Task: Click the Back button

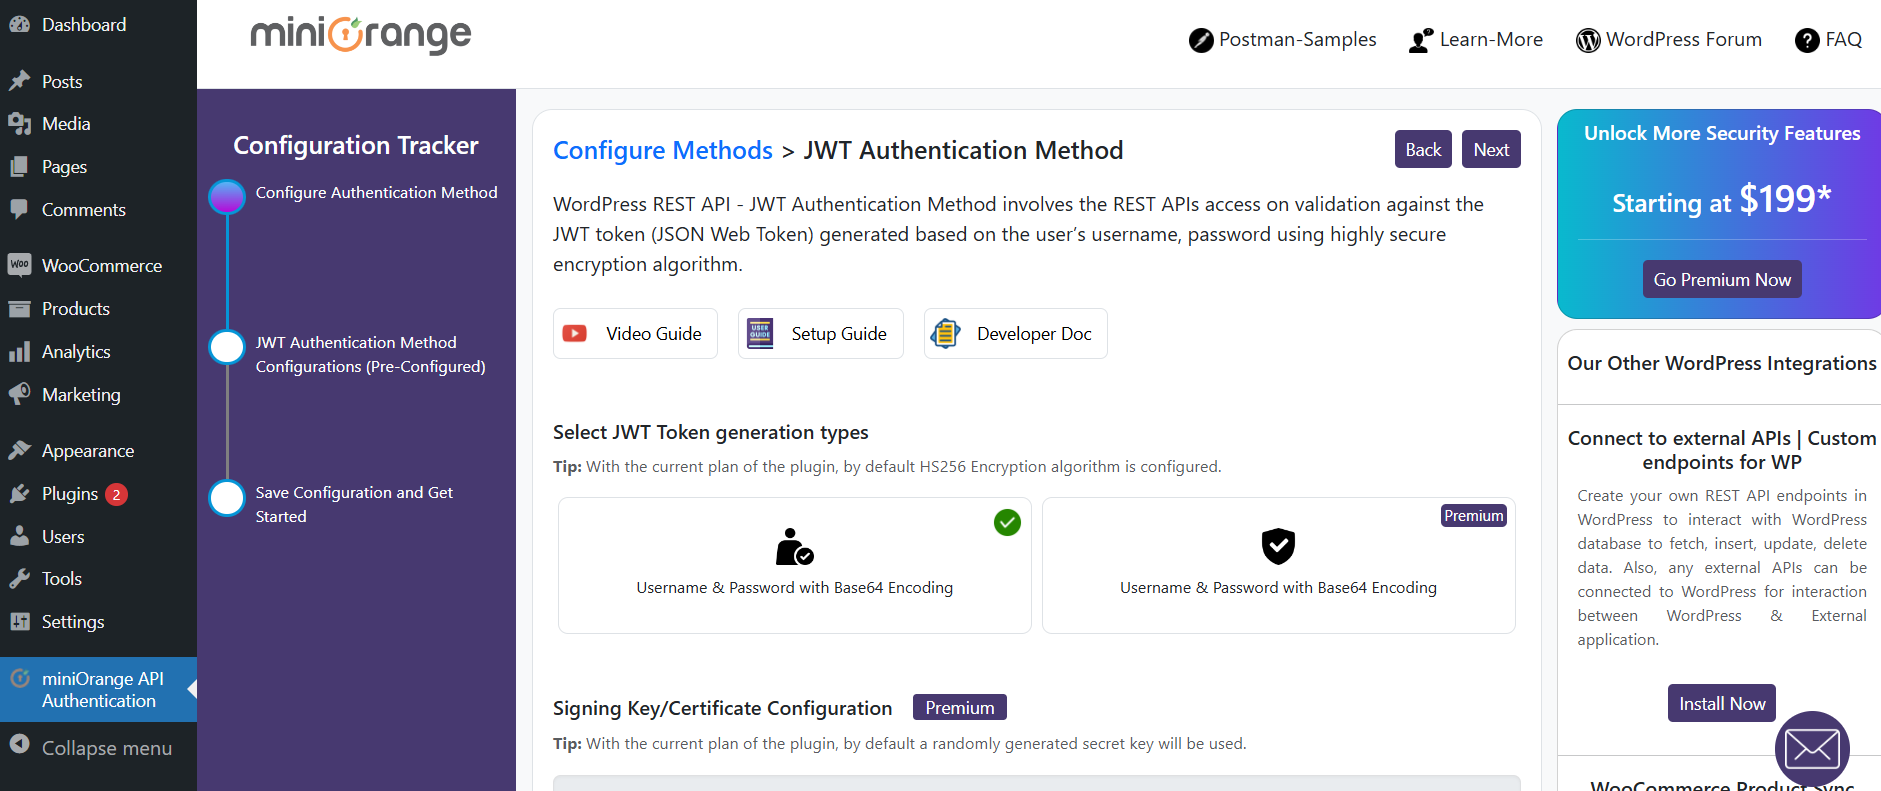Action: [x=1423, y=149]
